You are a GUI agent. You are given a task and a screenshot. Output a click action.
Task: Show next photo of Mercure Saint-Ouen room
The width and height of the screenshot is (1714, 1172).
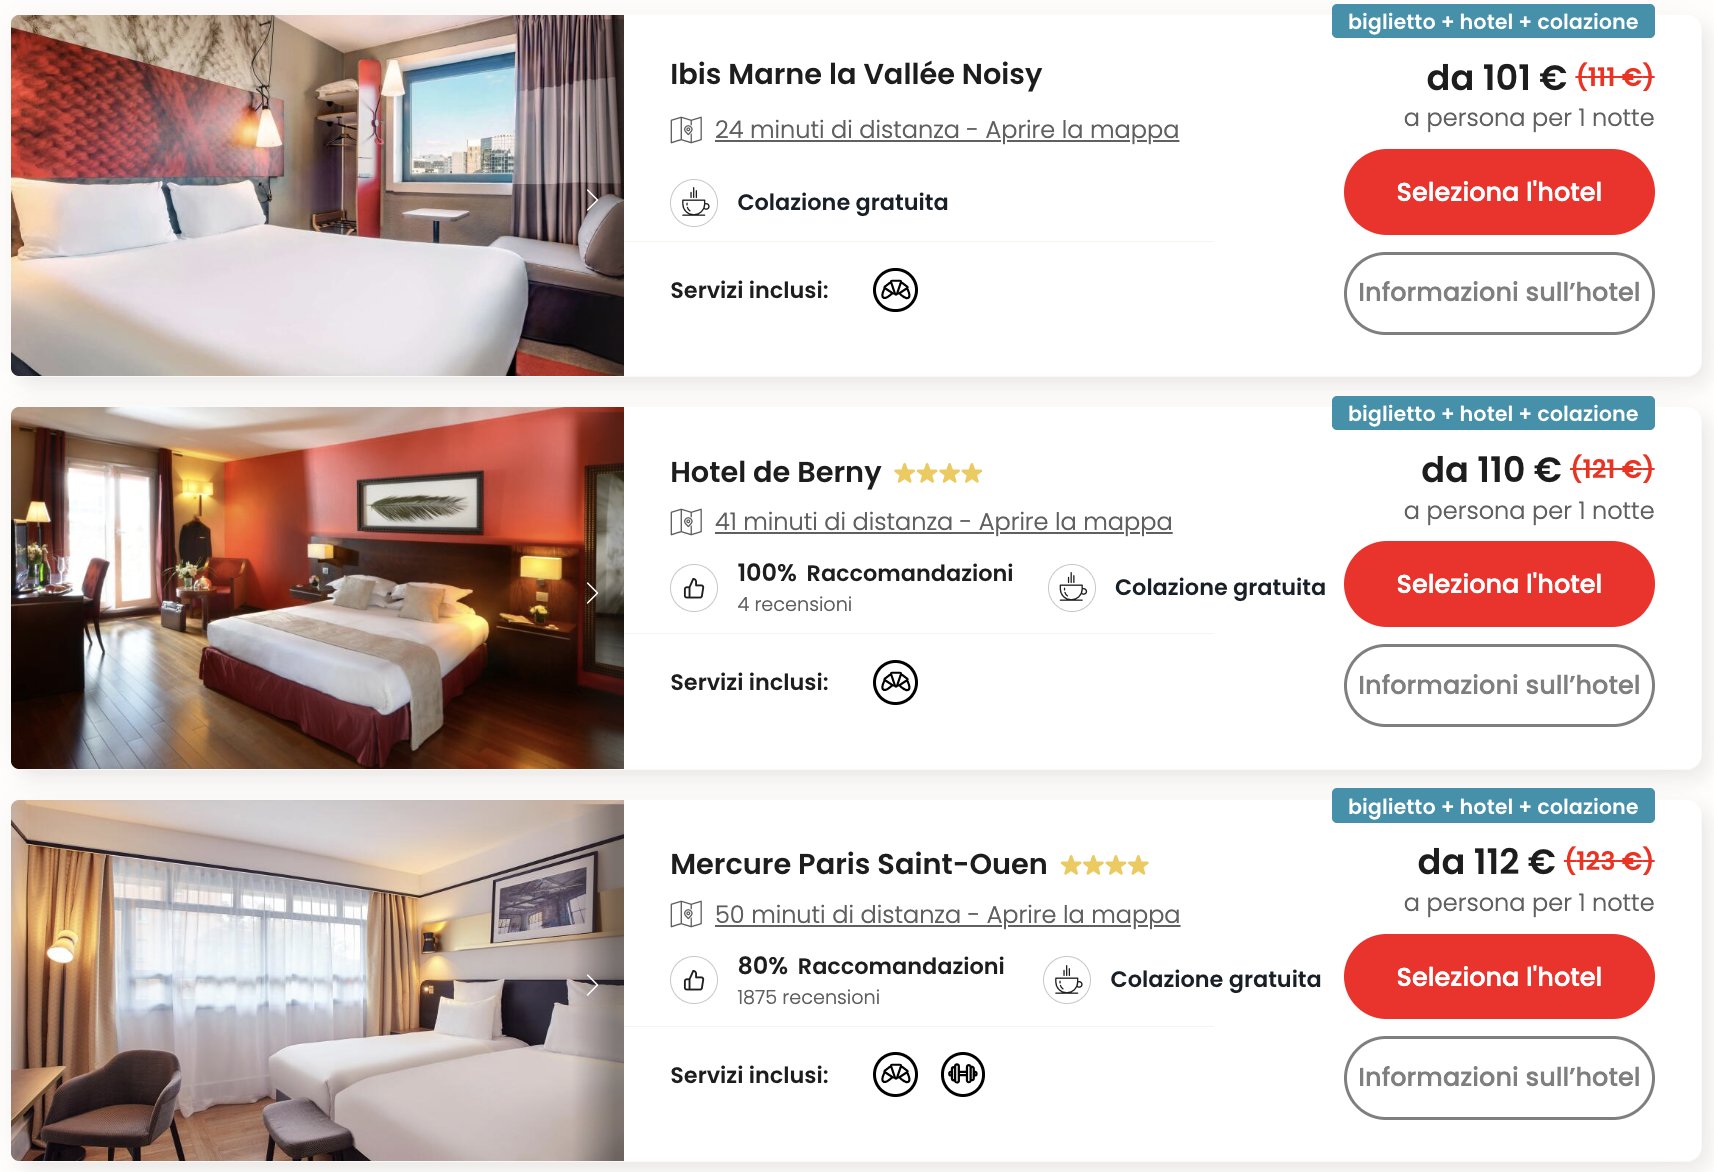coord(592,985)
